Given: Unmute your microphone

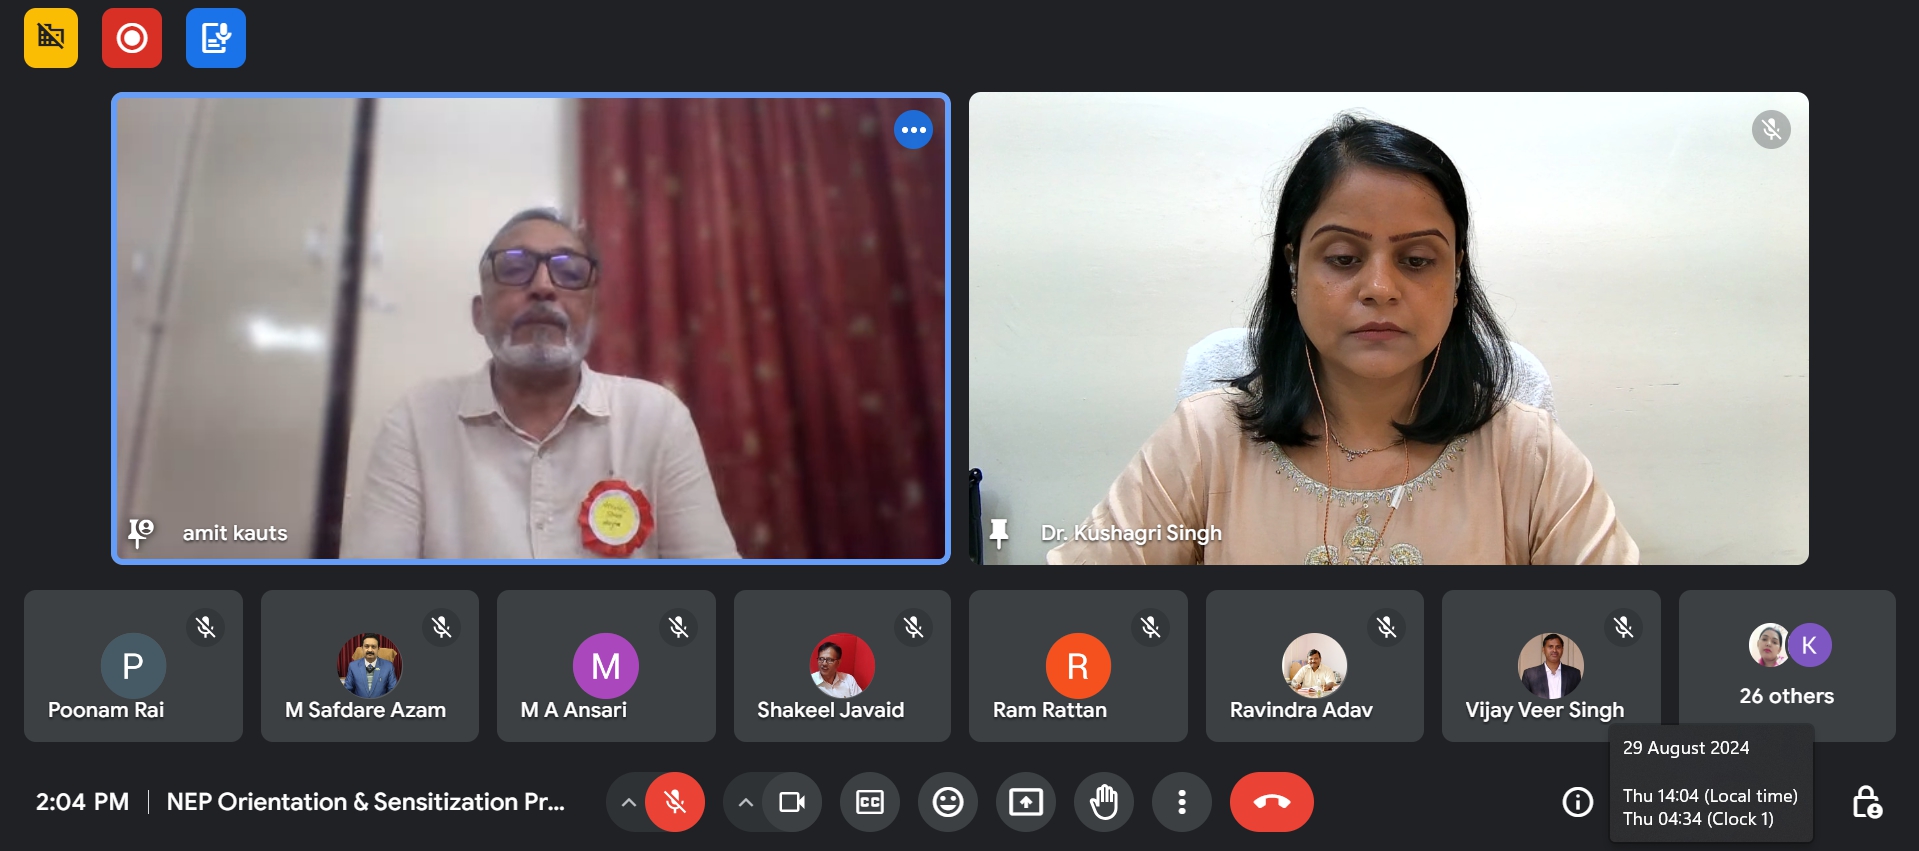Looking at the screenshot, I should pos(675,802).
